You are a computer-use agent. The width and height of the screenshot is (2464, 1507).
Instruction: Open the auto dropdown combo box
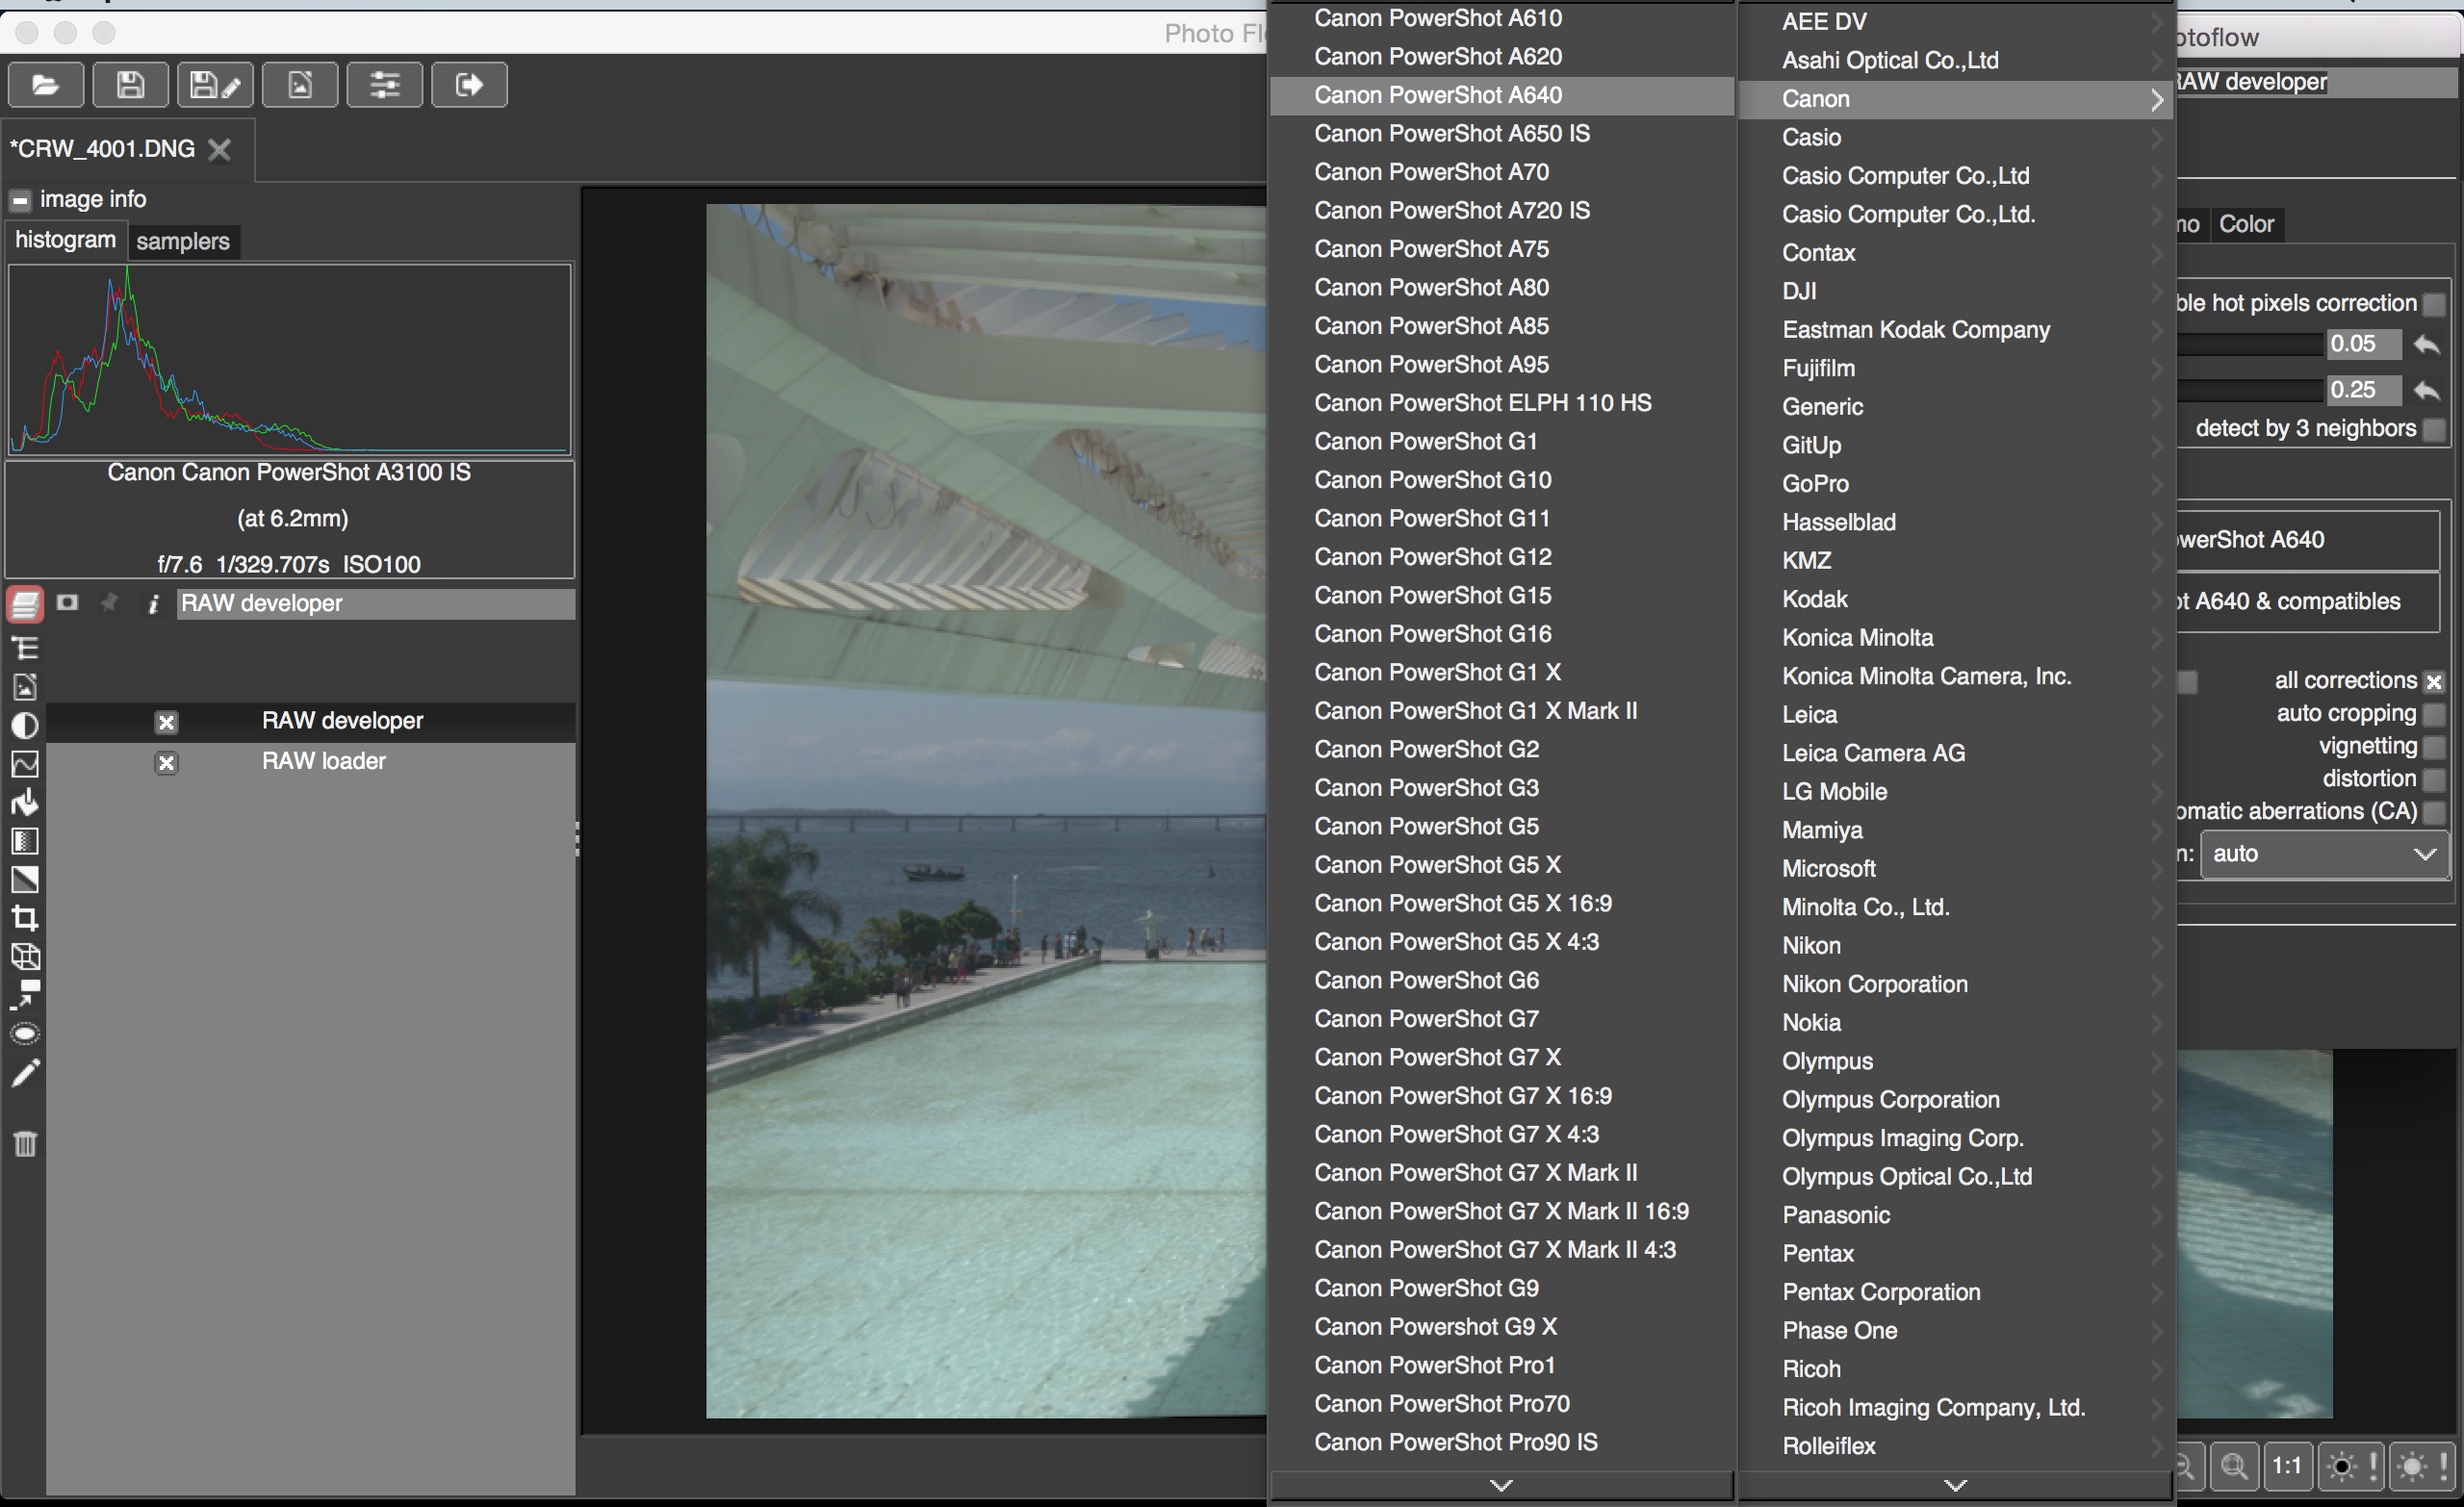tap(2323, 854)
